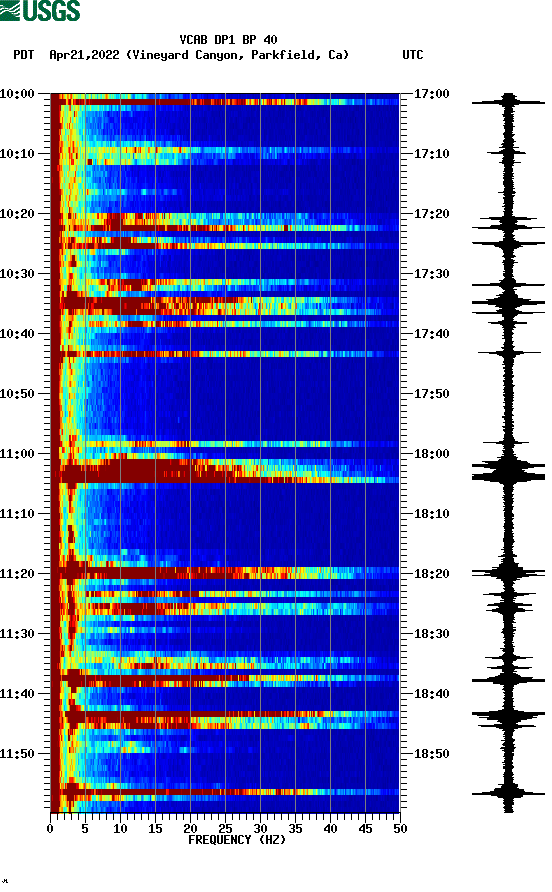Viewport: 552px width, 892px height.
Task: Click the "20" frequency axis label
Action: click(x=190, y=829)
